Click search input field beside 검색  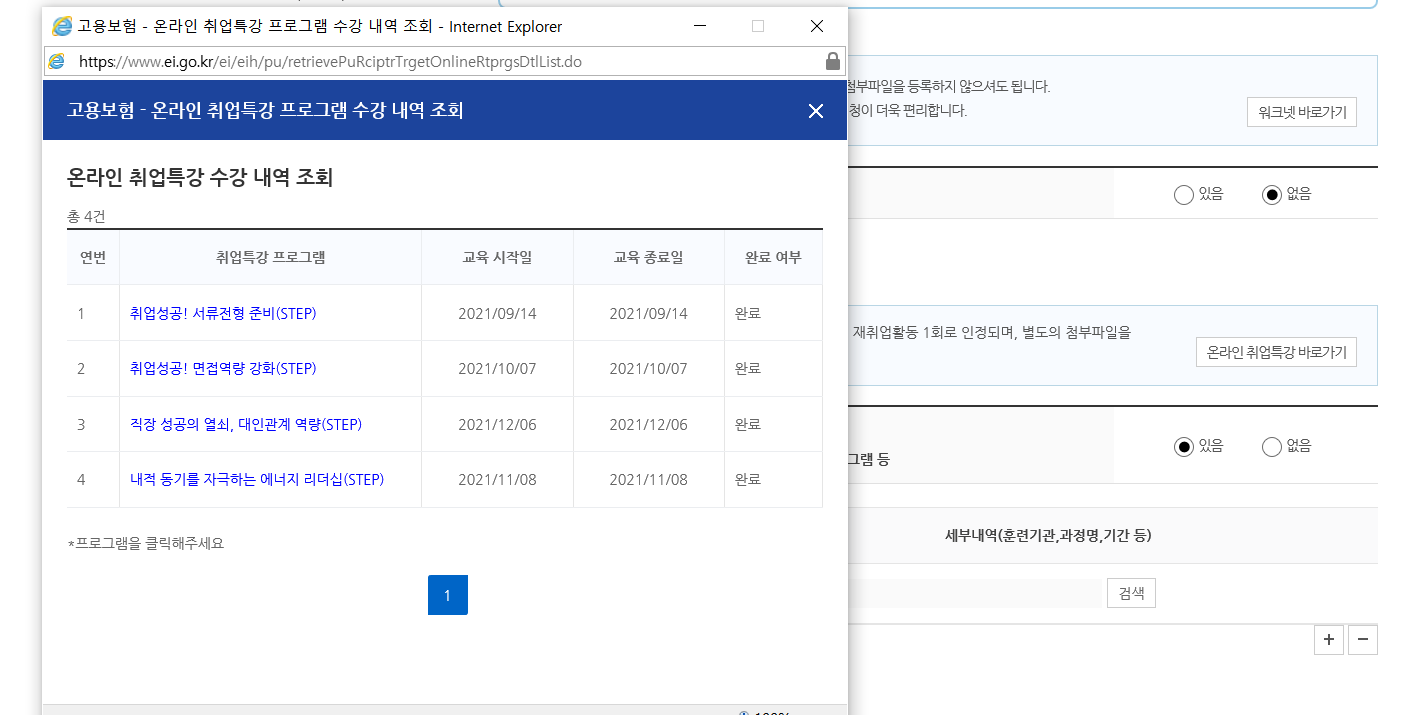coord(974,593)
